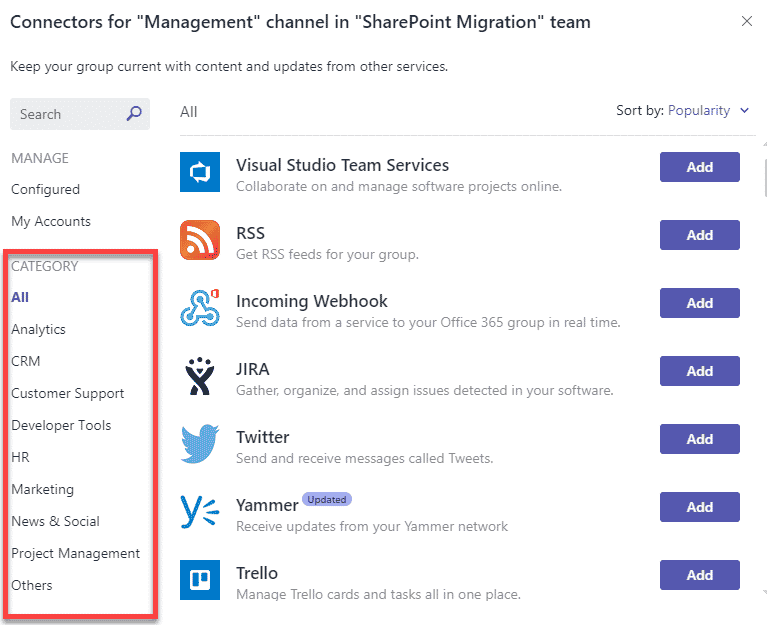Add the Incoming Webhook connector
This screenshot has width=767, height=625.
pyautogui.click(x=699, y=303)
